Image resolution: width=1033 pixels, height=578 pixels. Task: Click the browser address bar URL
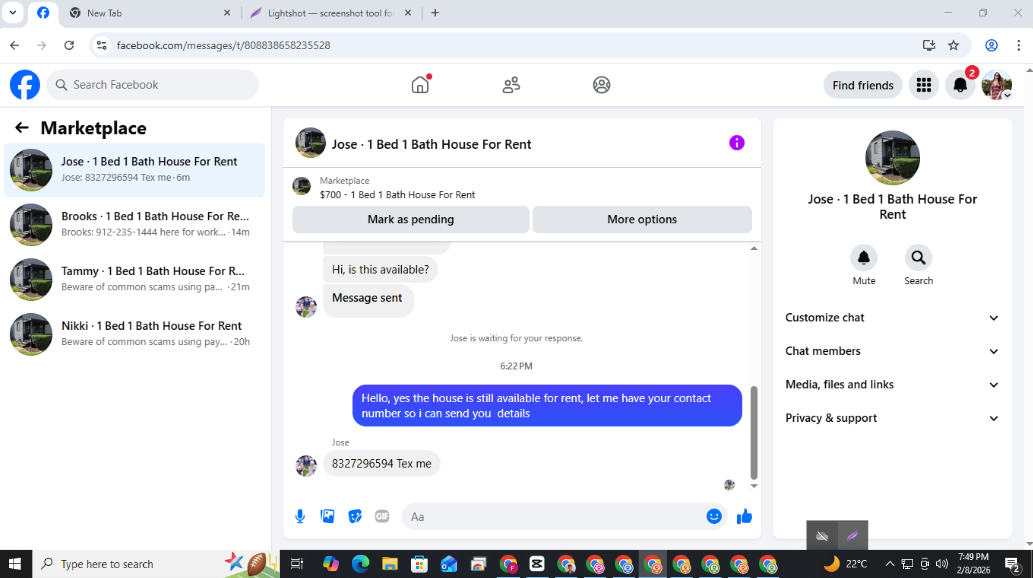(x=224, y=45)
